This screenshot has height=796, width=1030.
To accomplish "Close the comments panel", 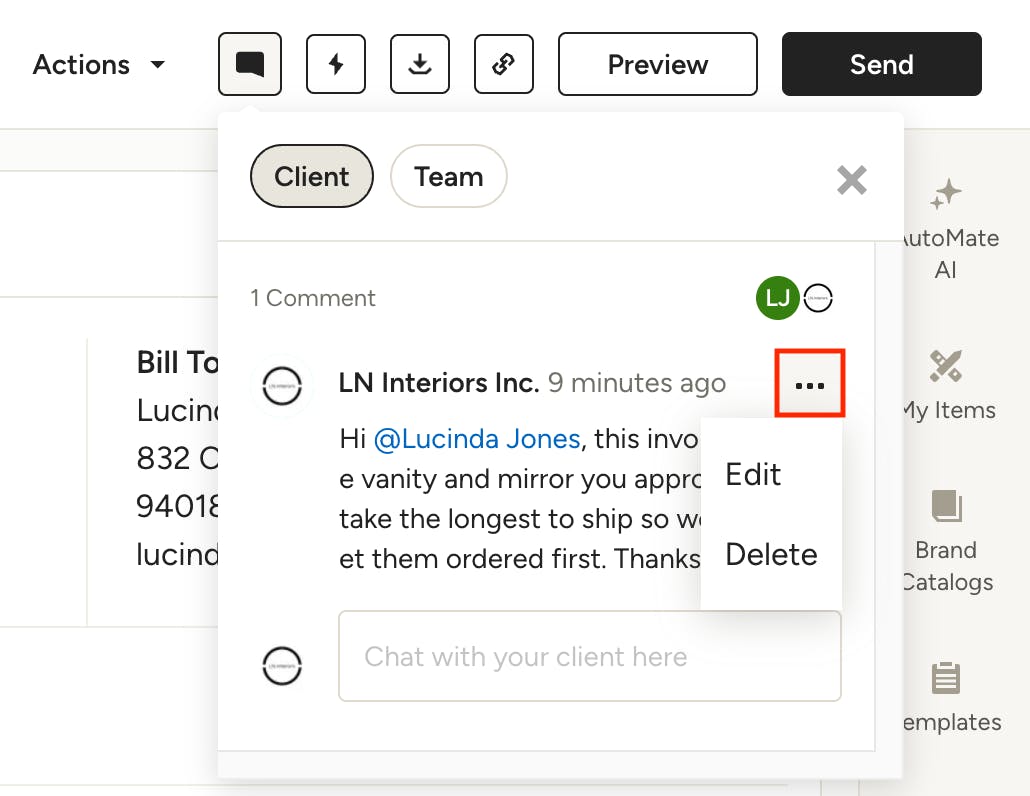I will (852, 180).
